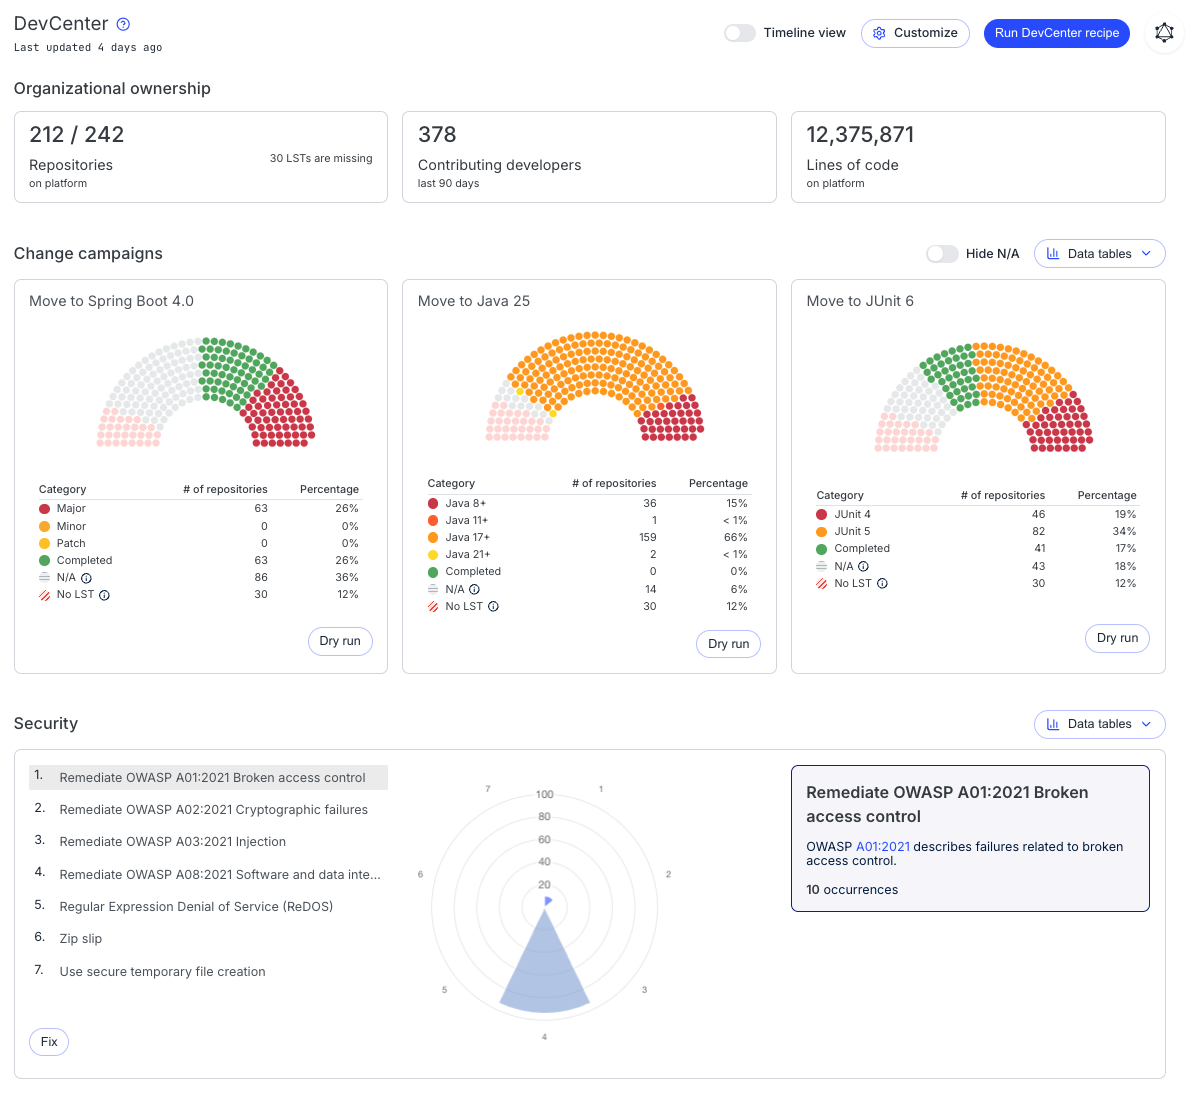Screen dimensions: 1193x1099
Task: Click the Move to Spring Boot 4.0 dot chart
Action: pyautogui.click(x=205, y=392)
